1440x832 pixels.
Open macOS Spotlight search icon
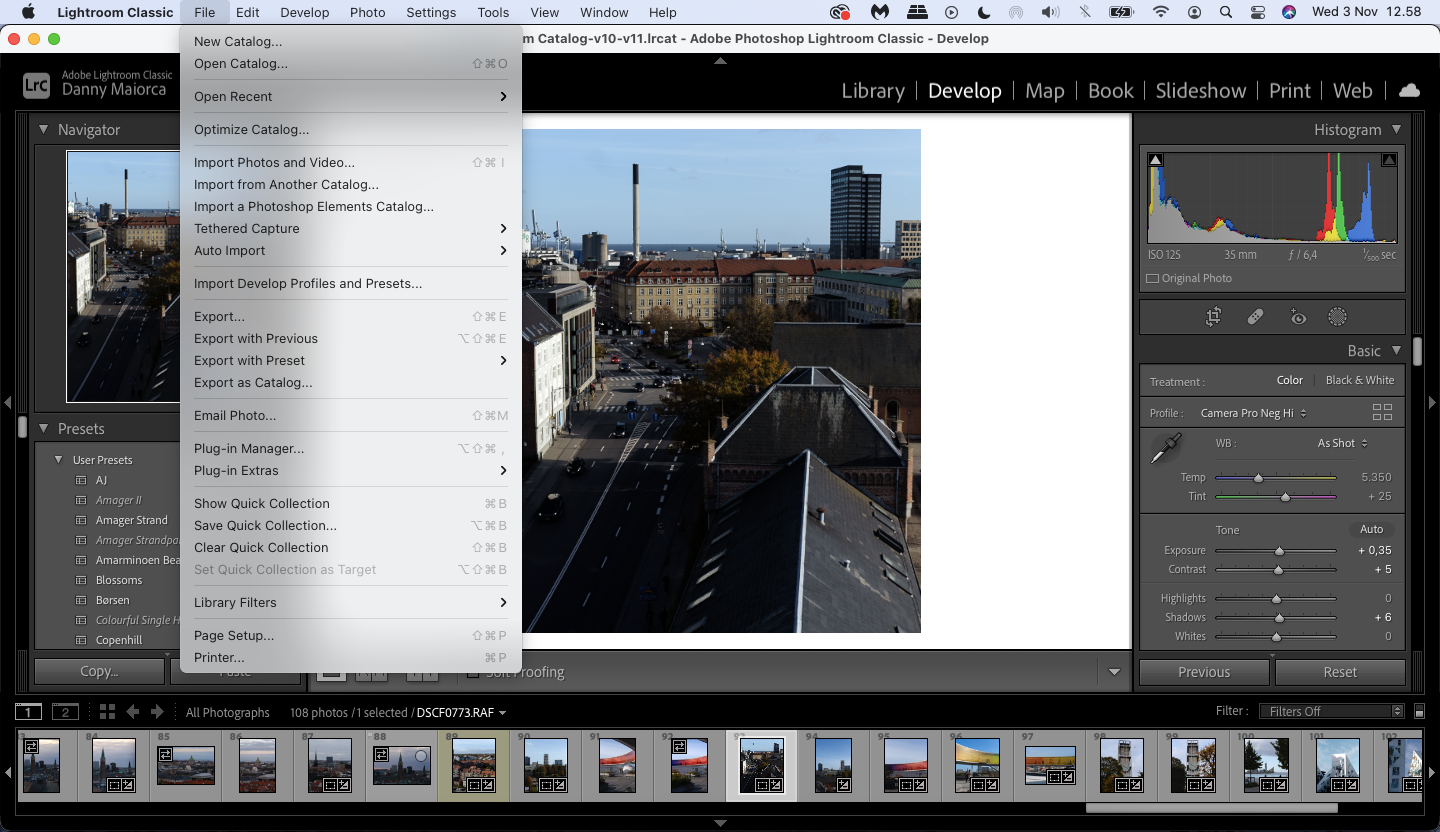point(1225,12)
